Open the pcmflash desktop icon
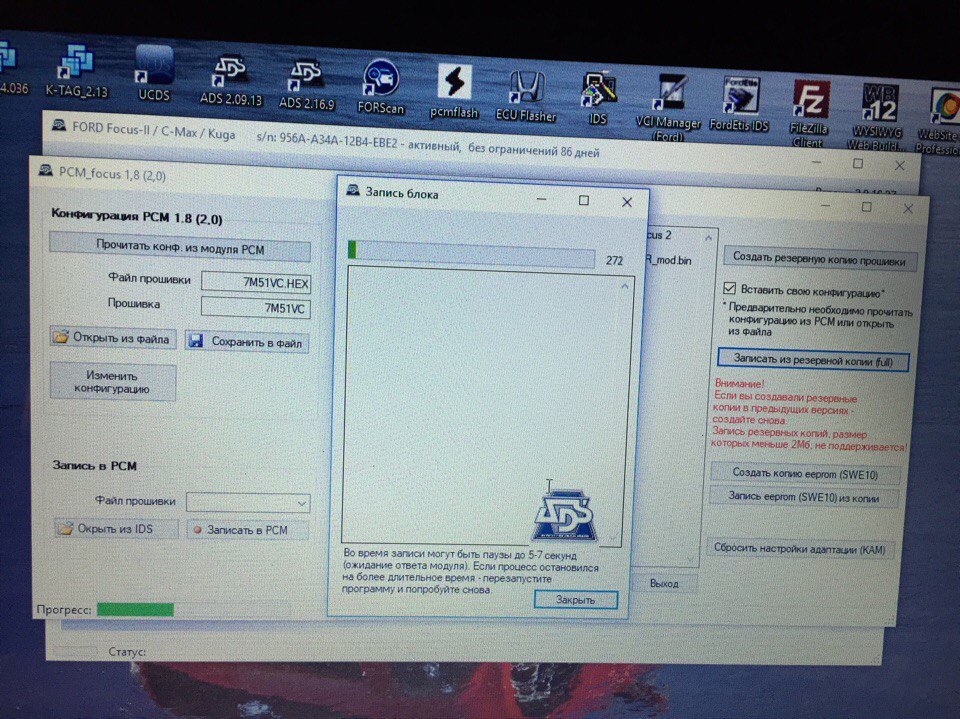 pyautogui.click(x=454, y=91)
